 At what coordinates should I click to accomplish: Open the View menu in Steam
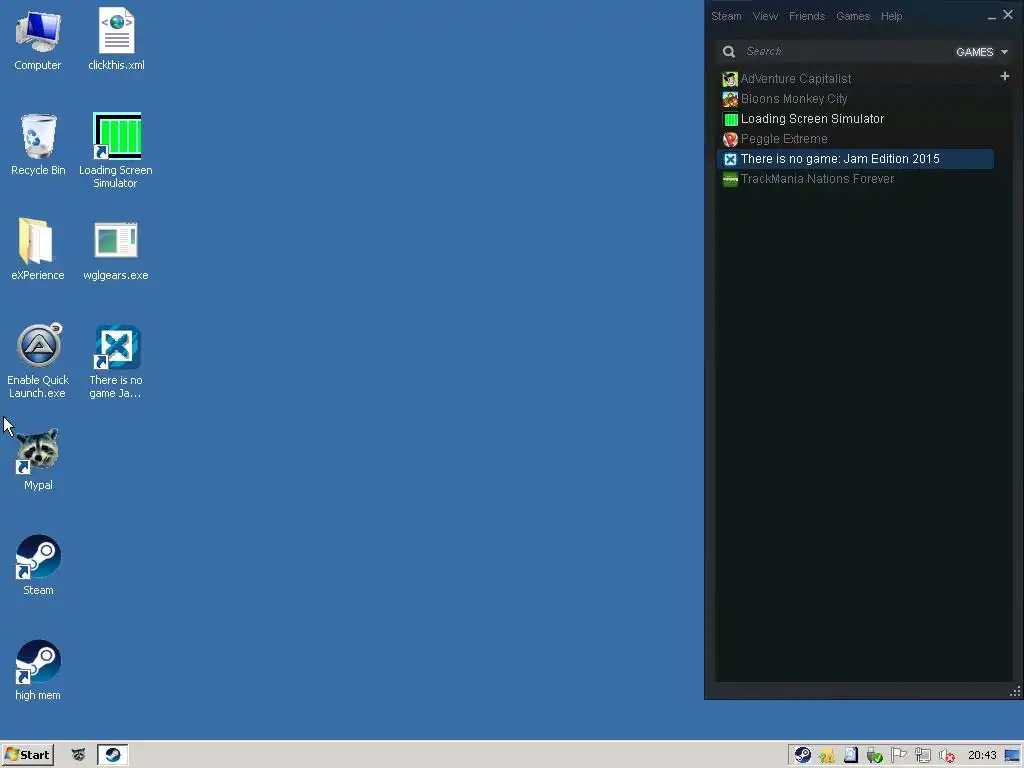(x=765, y=16)
